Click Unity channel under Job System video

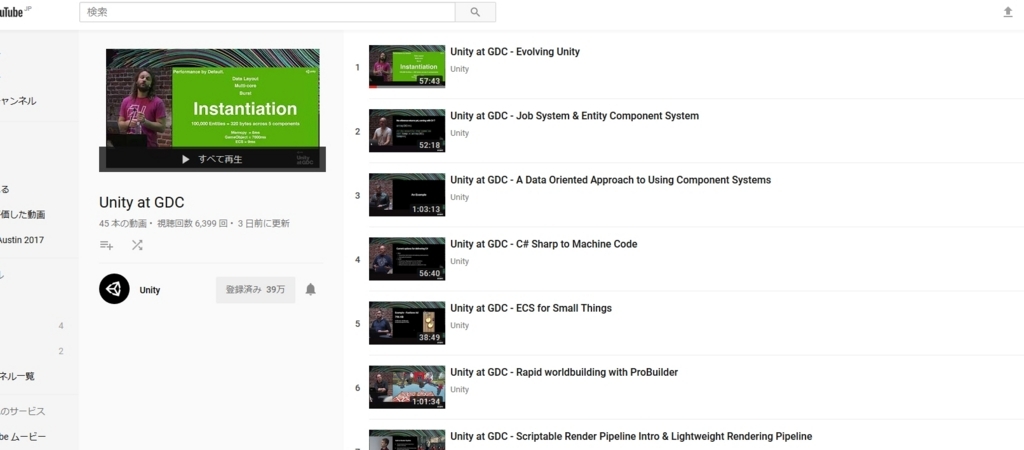coord(459,133)
